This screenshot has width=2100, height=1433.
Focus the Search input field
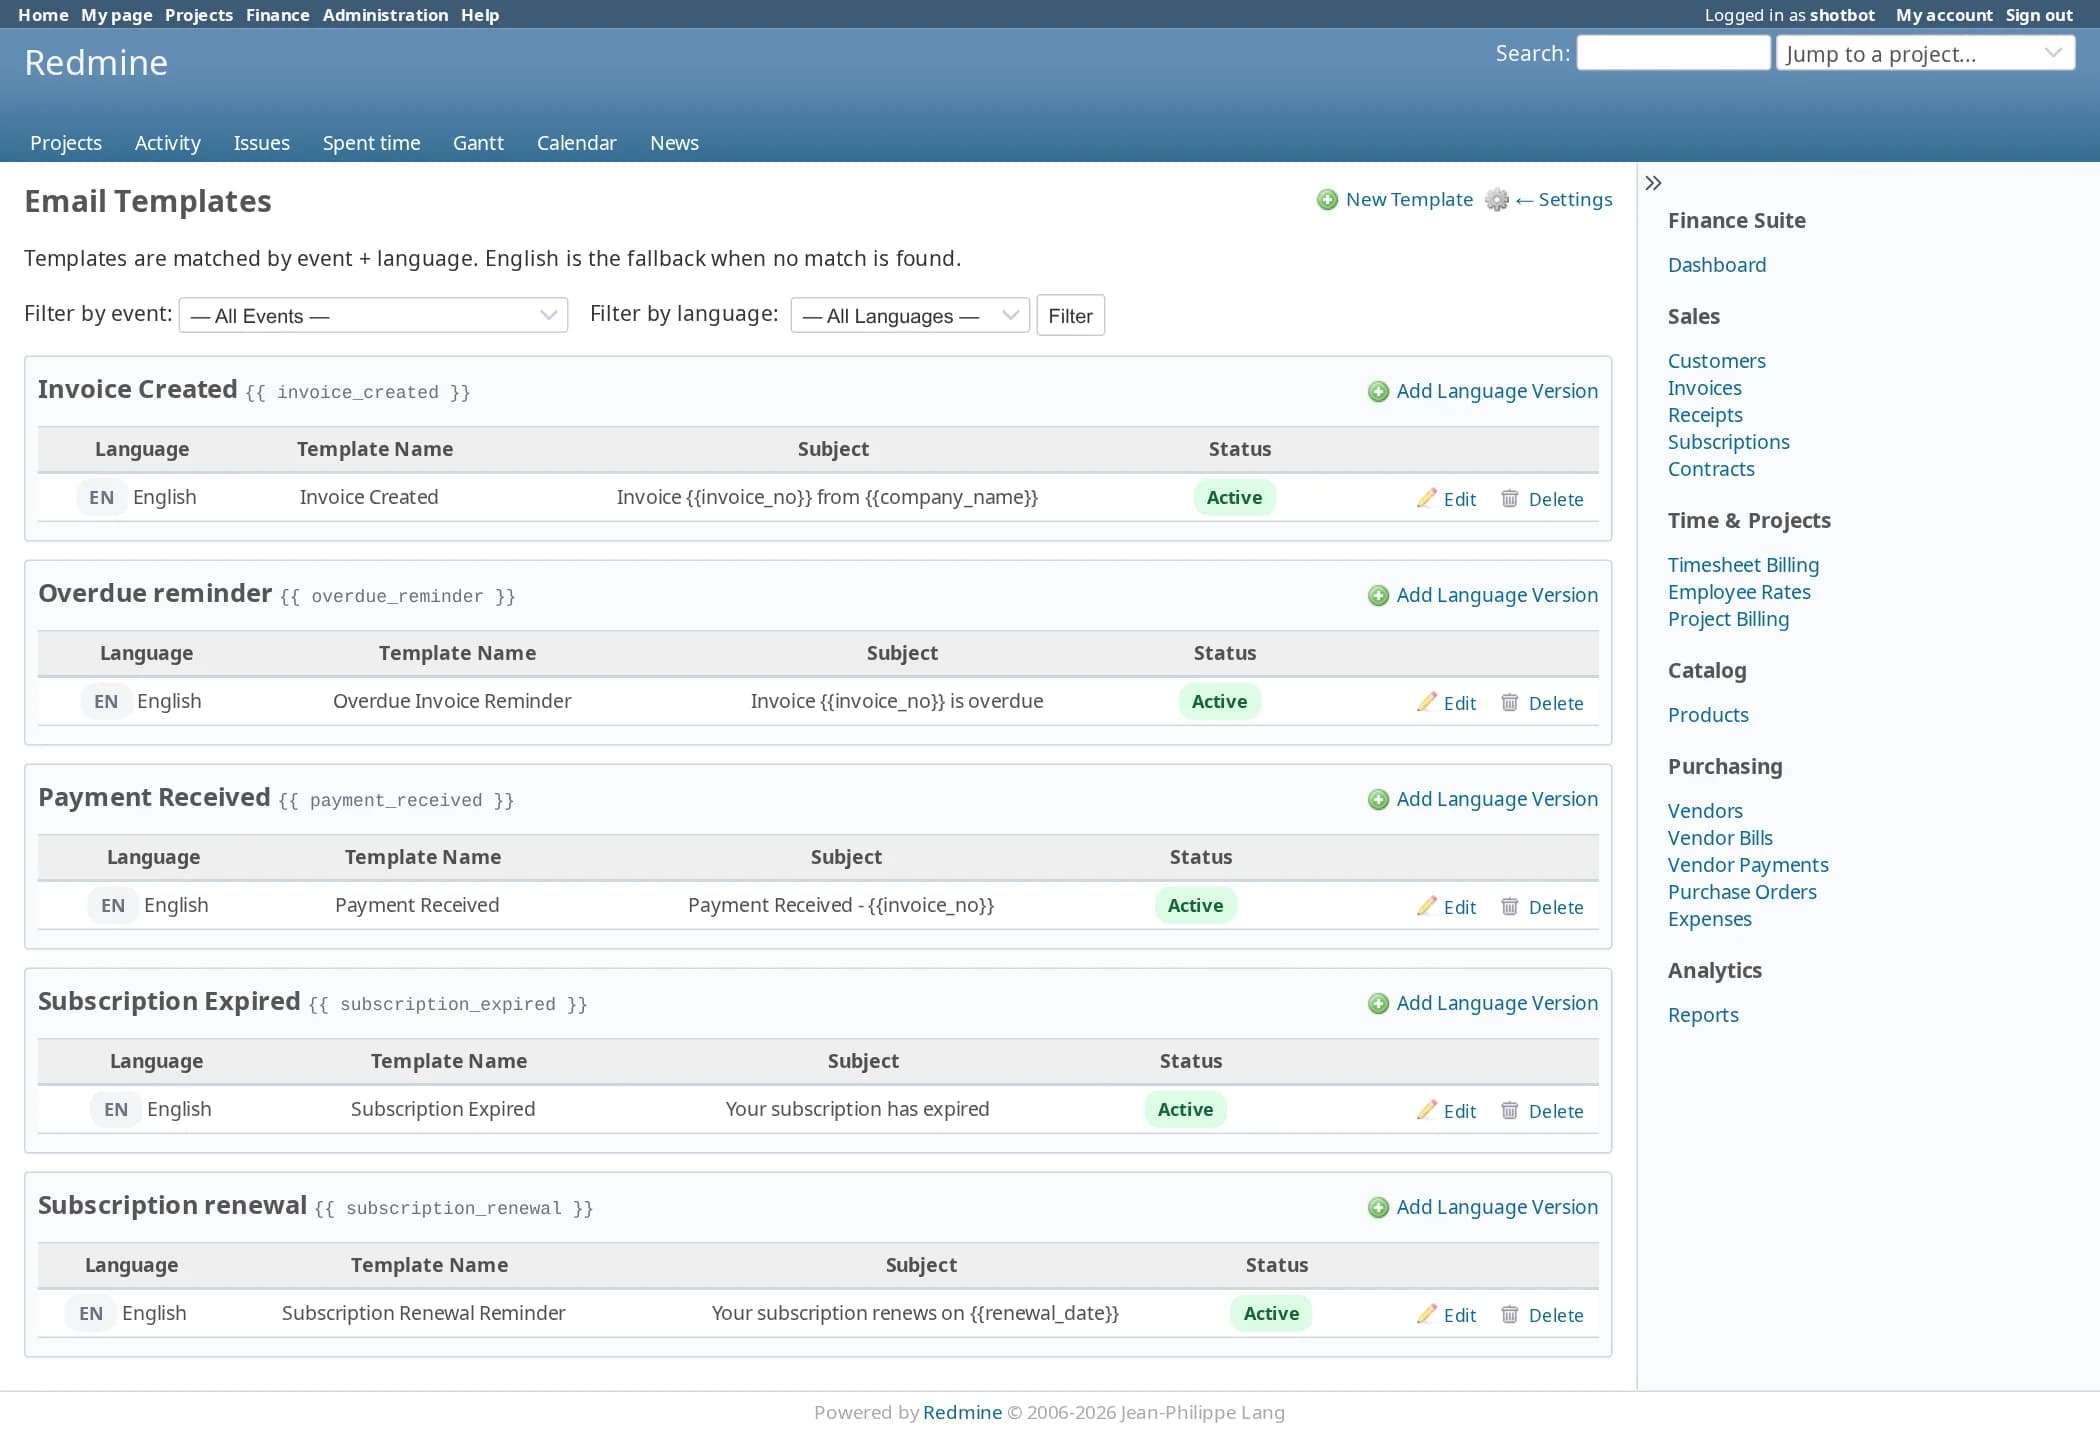(1673, 53)
